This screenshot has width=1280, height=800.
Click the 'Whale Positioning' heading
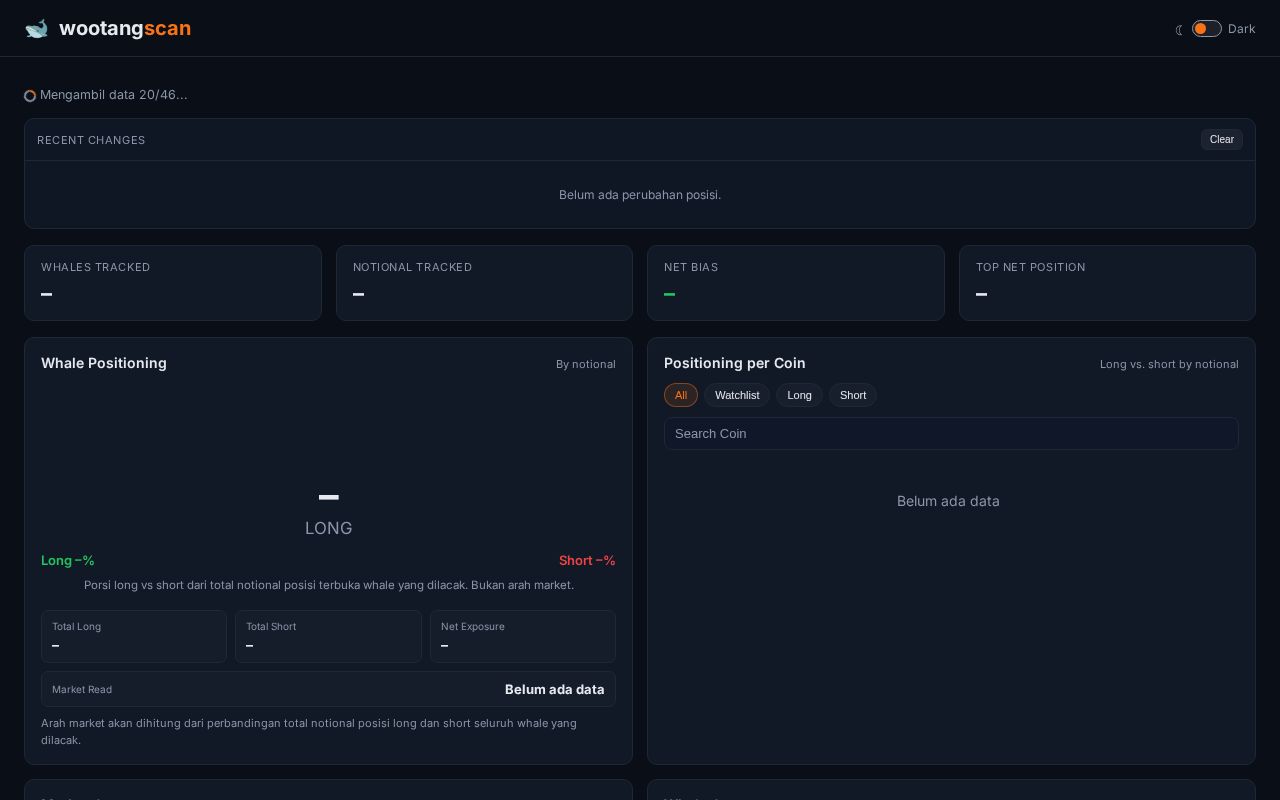point(104,363)
